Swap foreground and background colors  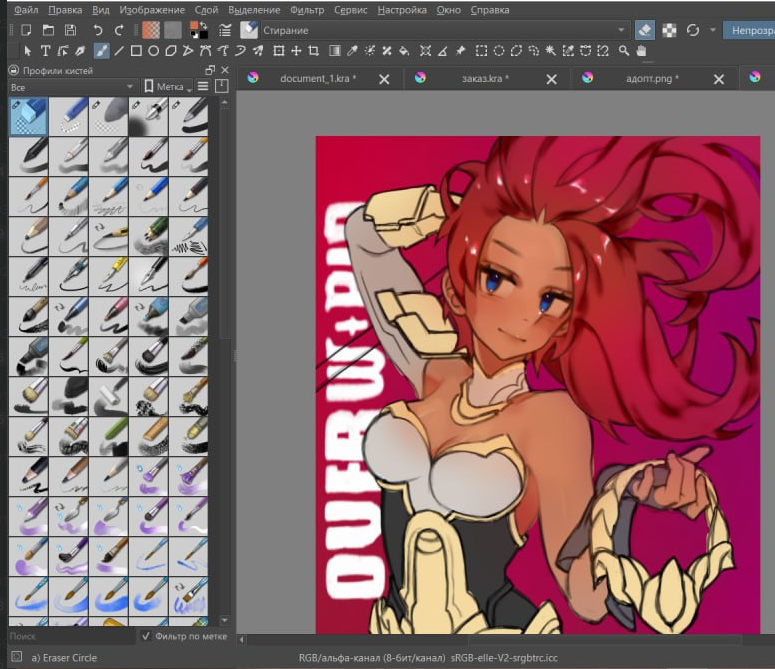(x=203, y=26)
